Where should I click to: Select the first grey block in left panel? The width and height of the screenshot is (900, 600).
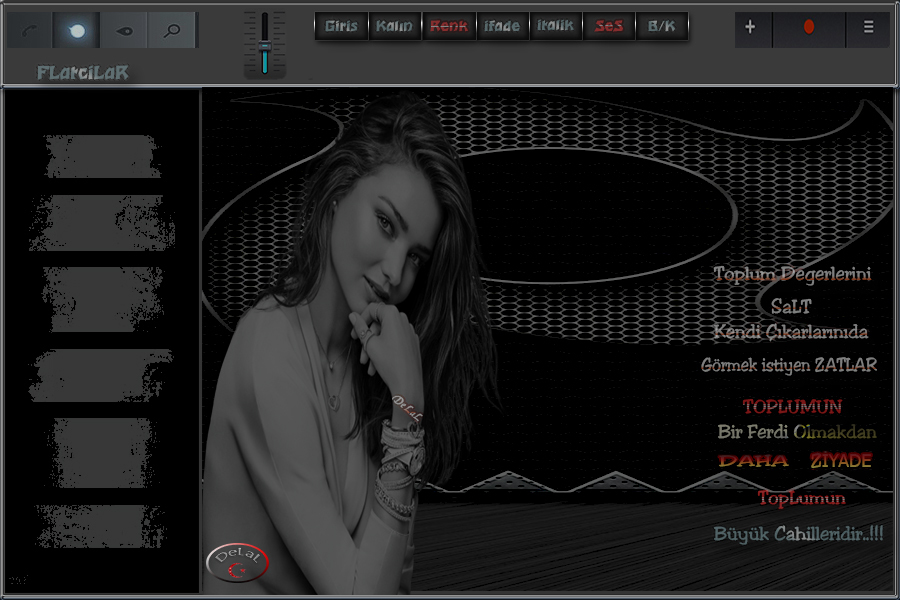102,156
